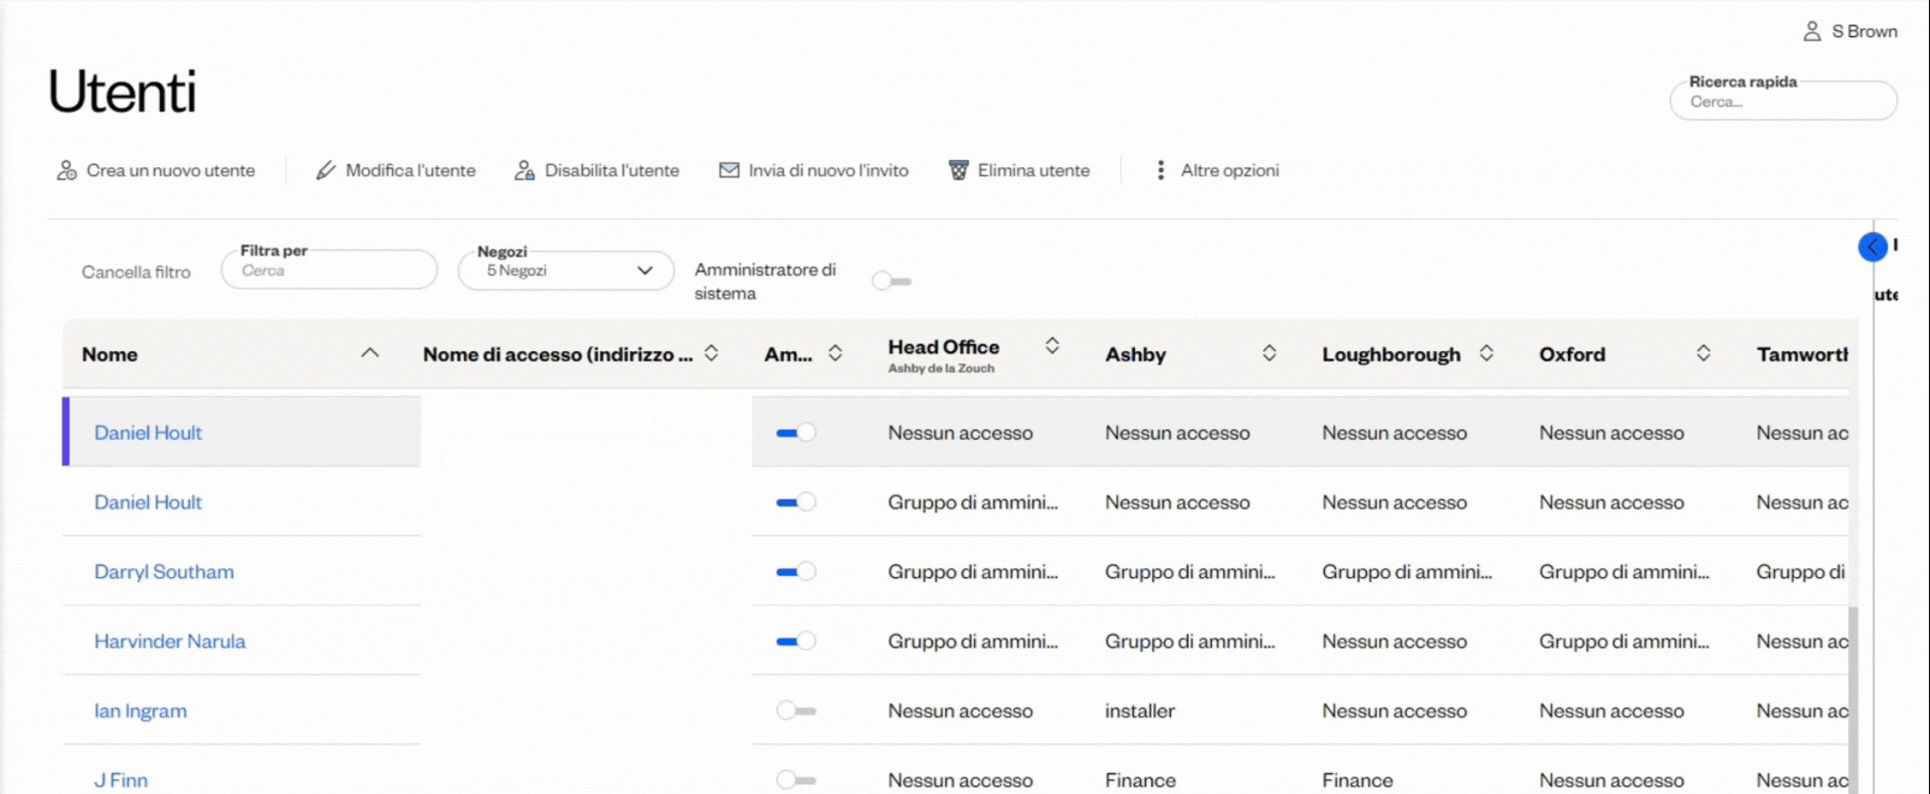1930x794 pixels.
Task: Open Ian Ingram user link
Action: tap(140, 711)
